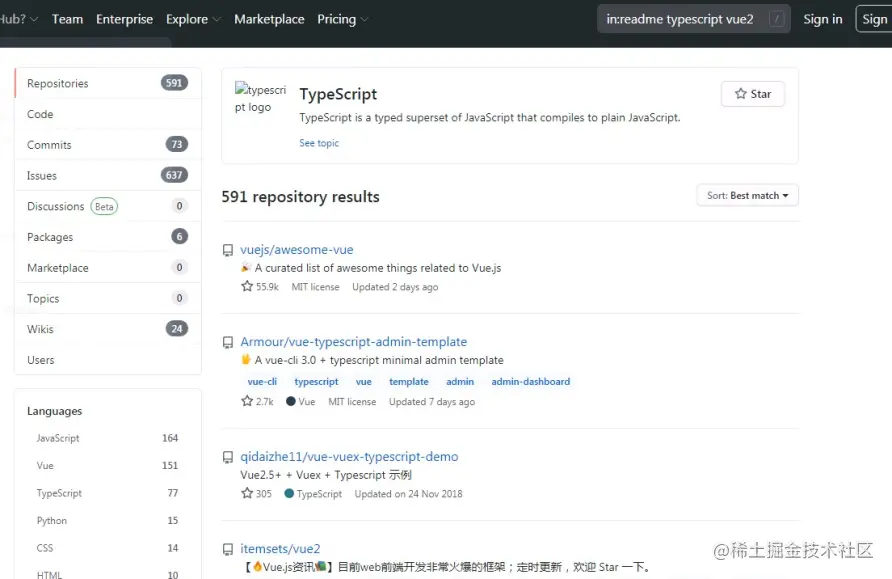The image size is (892, 579).
Task: Click See topic link for TypeScript
Action: pos(319,143)
